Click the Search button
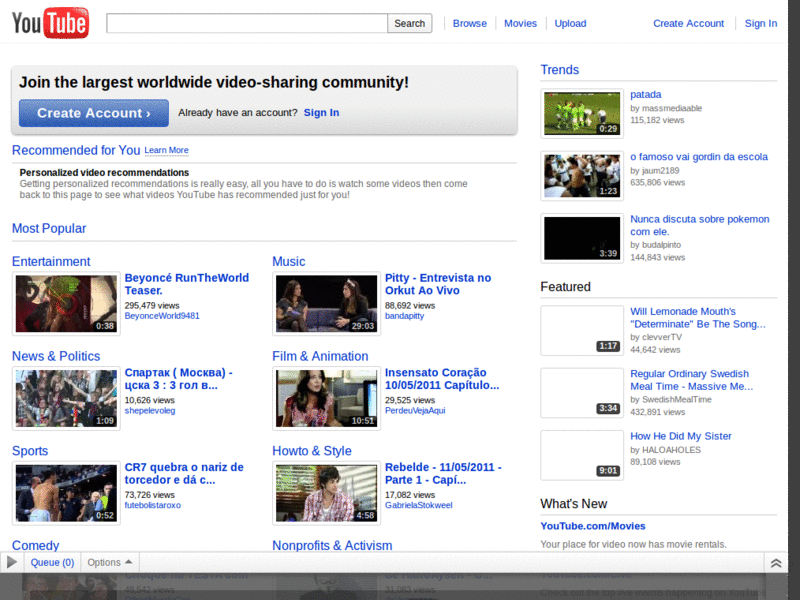 tap(409, 23)
